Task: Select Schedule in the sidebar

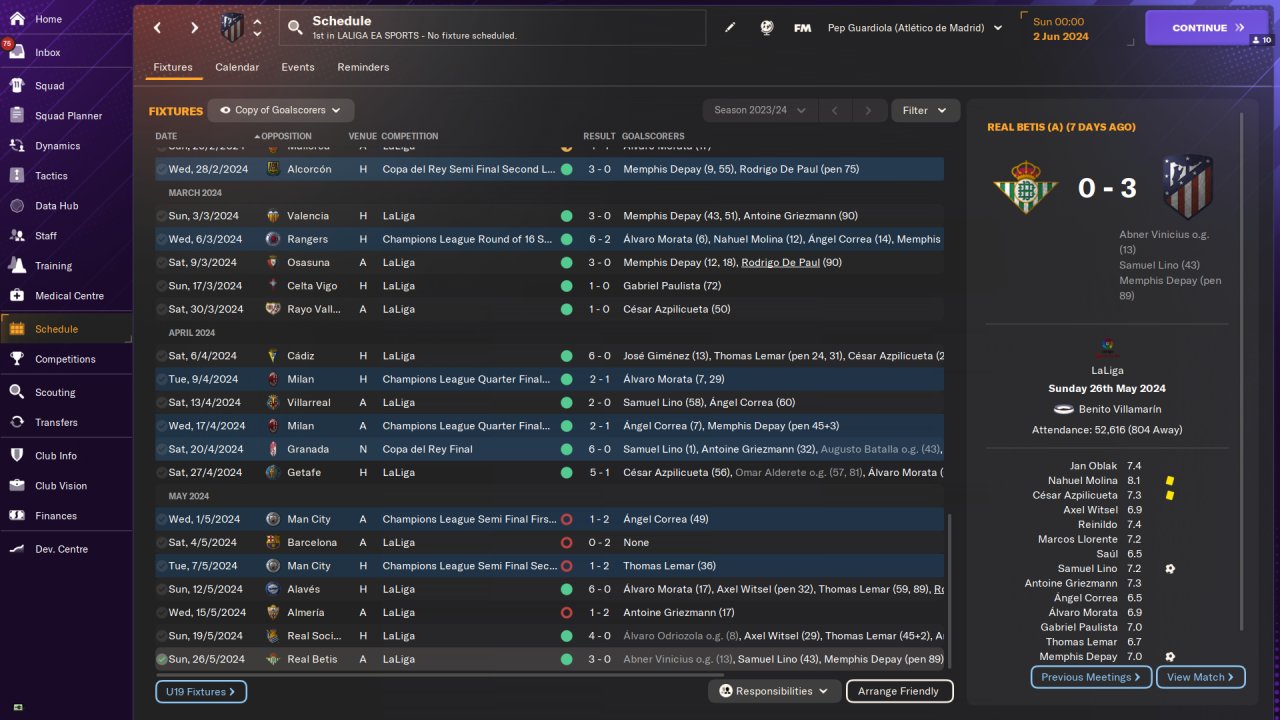Action: [x=66, y=329]
